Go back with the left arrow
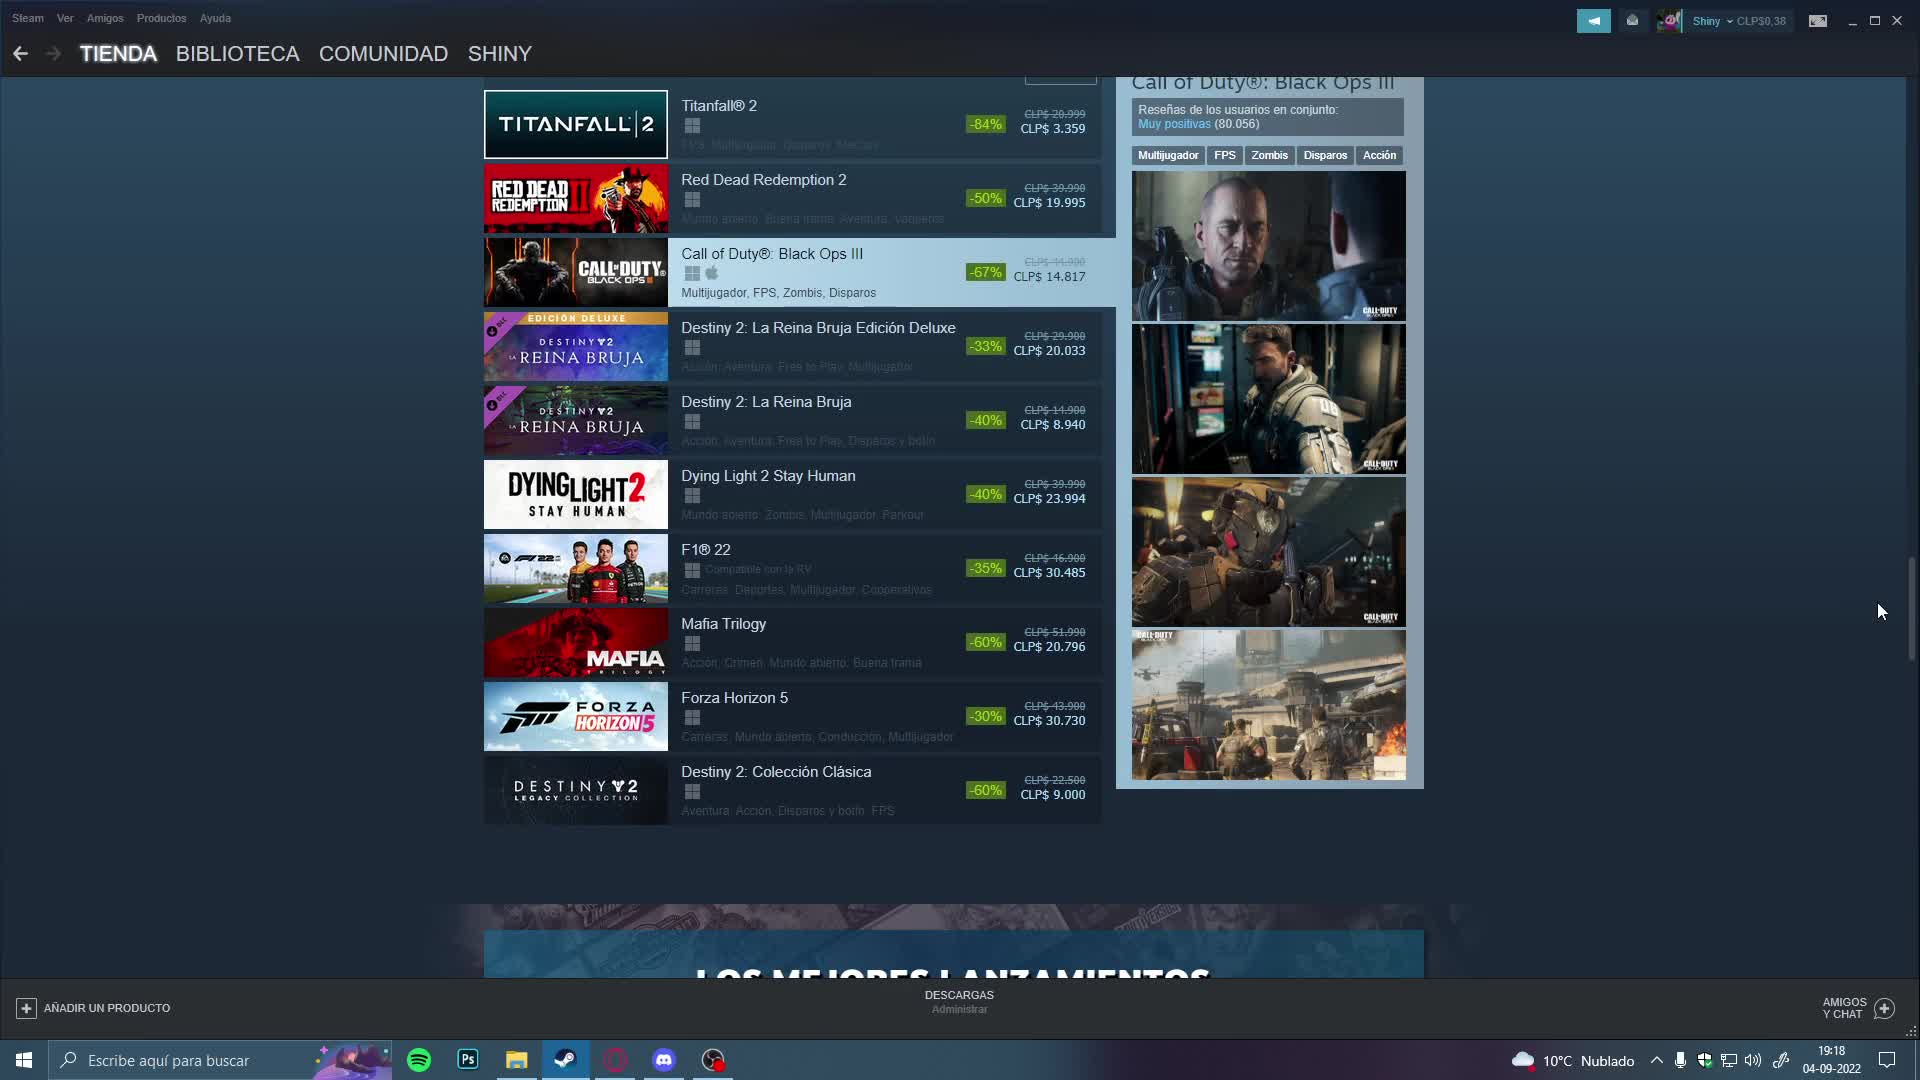The image size is (1920, 1080). pos(20,54)
